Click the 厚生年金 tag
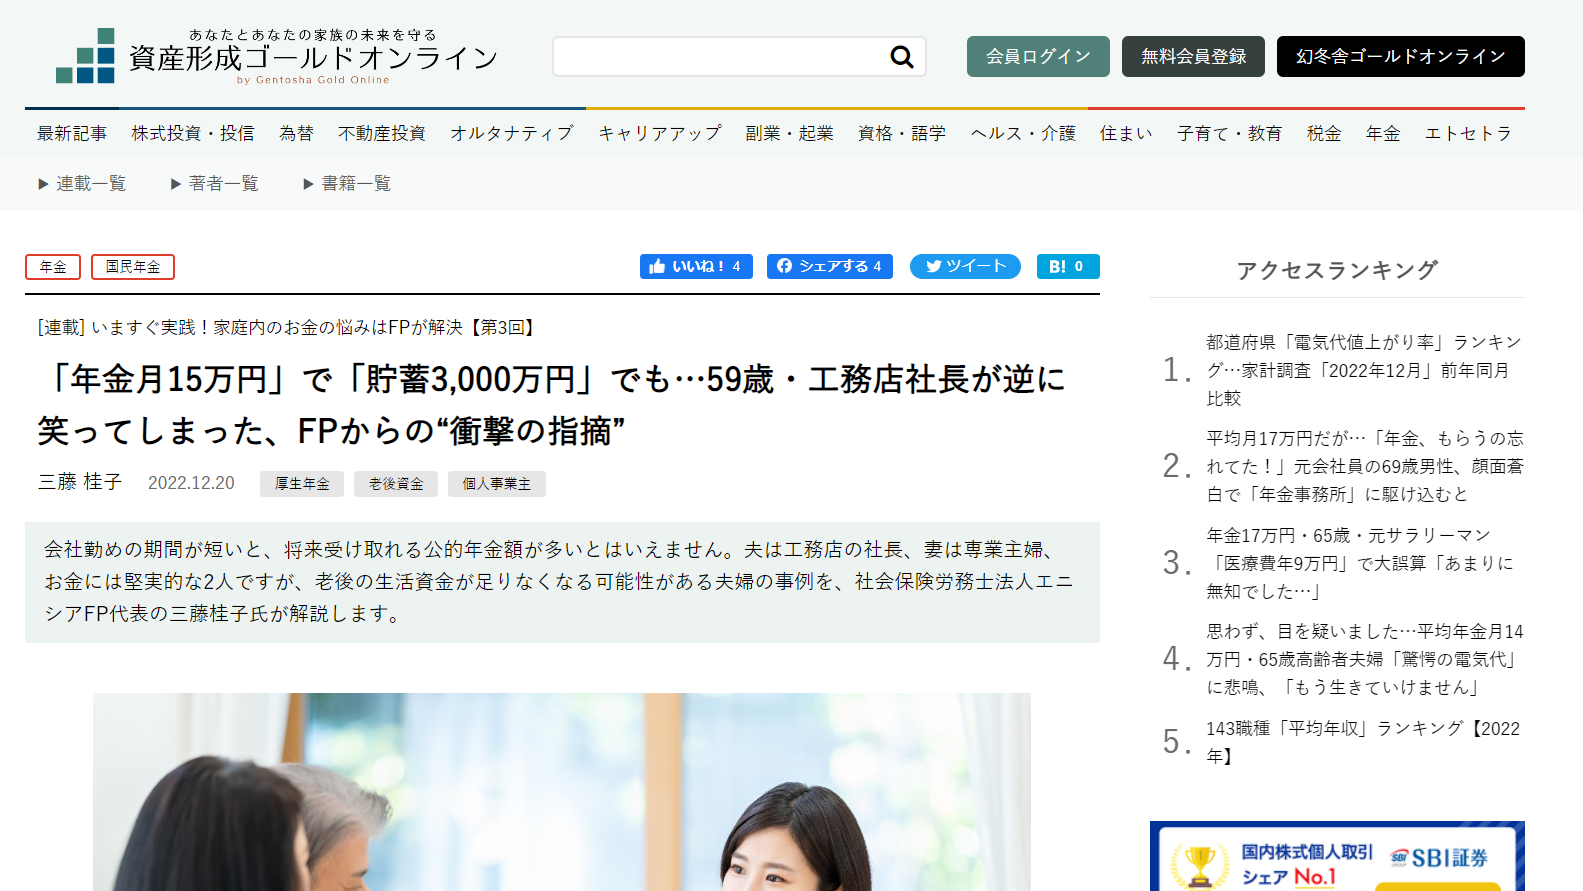 tap(302, 484)
